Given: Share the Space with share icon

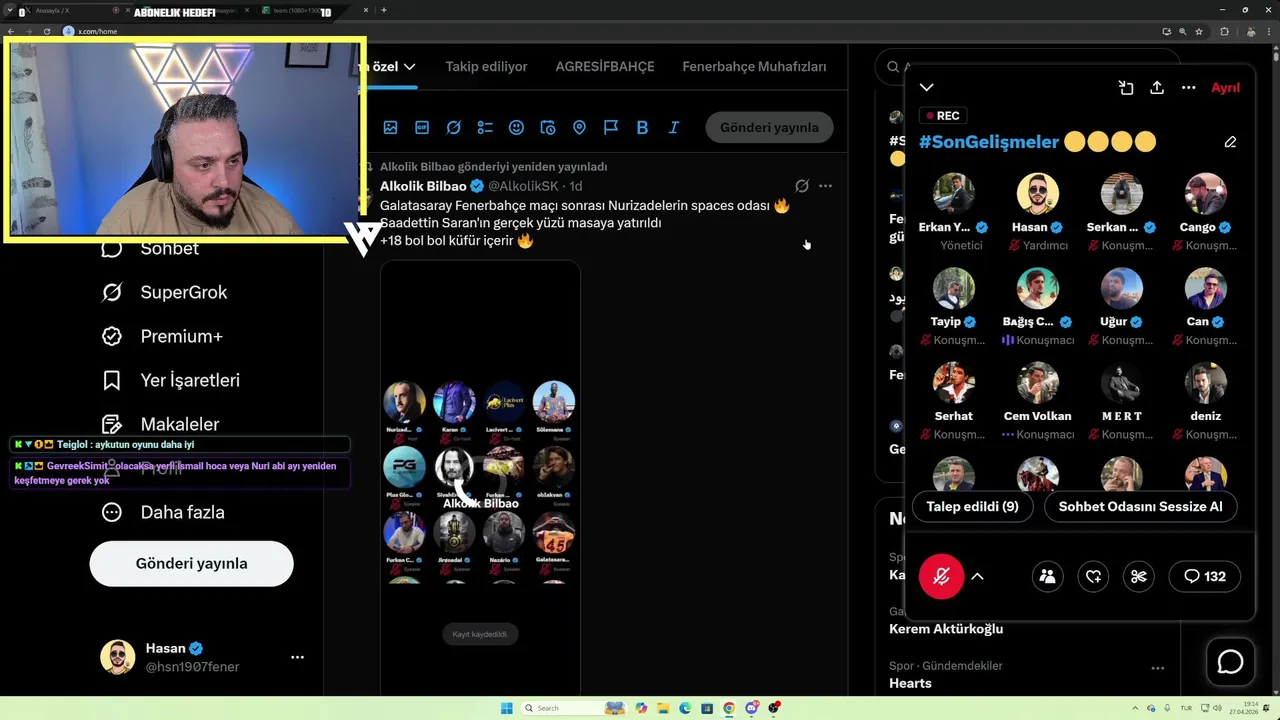Looking at the screenshot, I should [1157, 88].
